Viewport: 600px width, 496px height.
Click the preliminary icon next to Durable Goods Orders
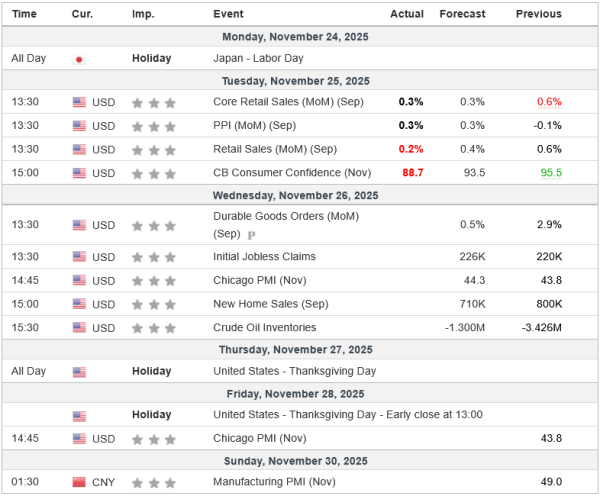(x=251, y=235)
